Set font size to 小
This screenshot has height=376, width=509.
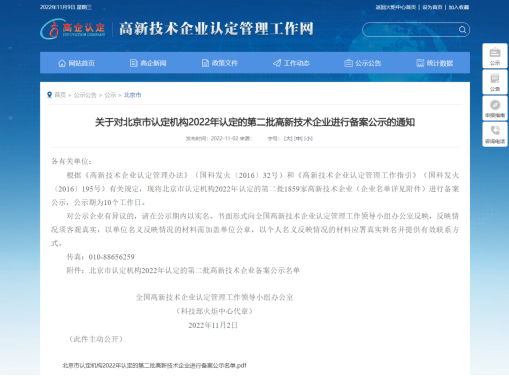tap(308, 138)
